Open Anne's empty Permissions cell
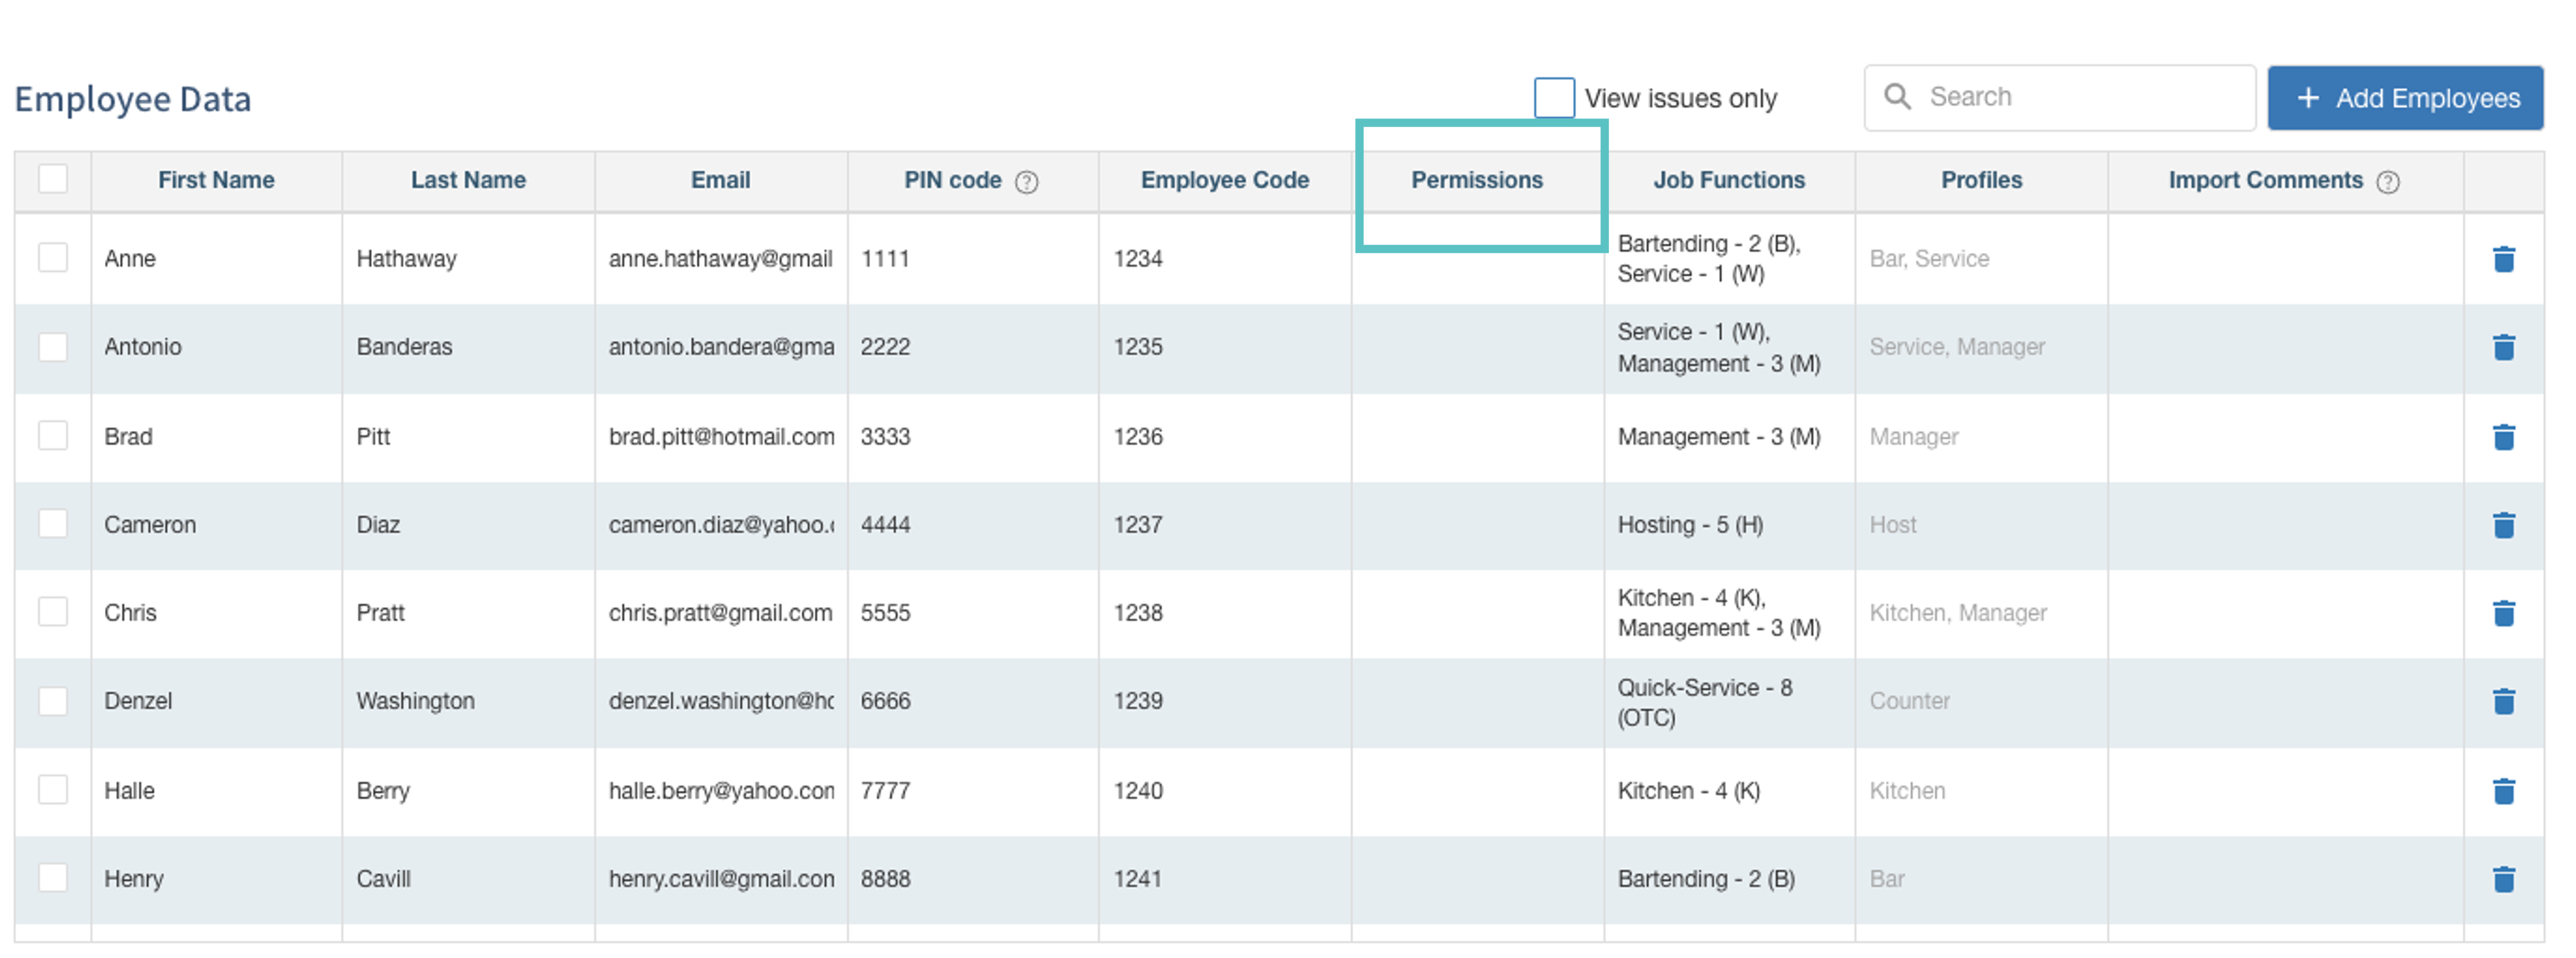The width and height of the screenshot is (2576, 958). [1476, 259]
